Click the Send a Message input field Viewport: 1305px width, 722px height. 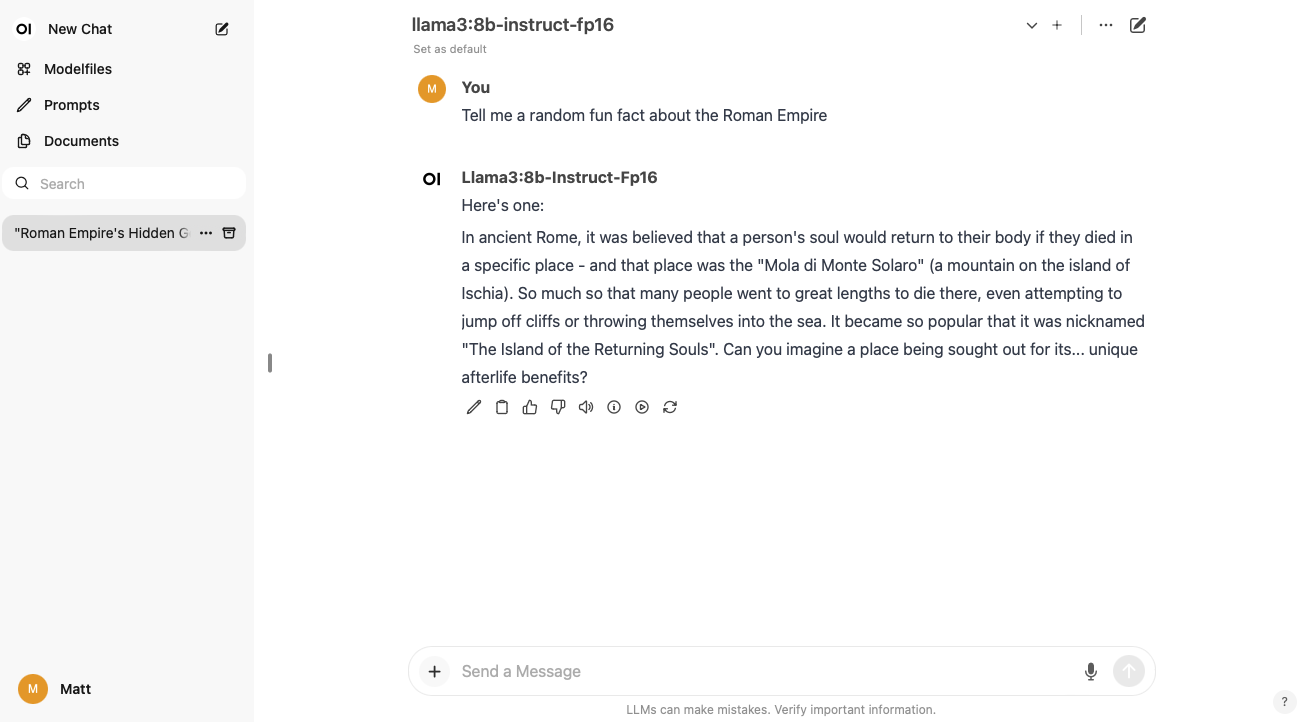pos(760,672)
